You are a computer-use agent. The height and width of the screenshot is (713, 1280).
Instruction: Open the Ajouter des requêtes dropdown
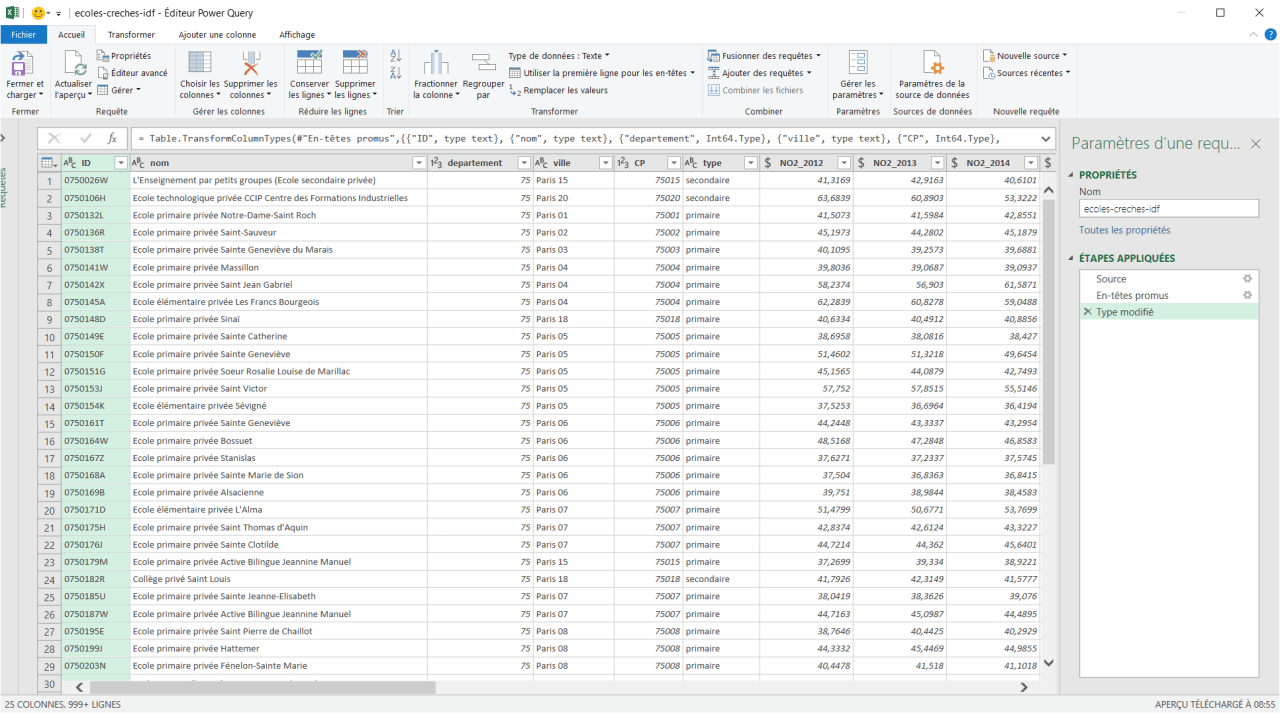coord(759,73)
